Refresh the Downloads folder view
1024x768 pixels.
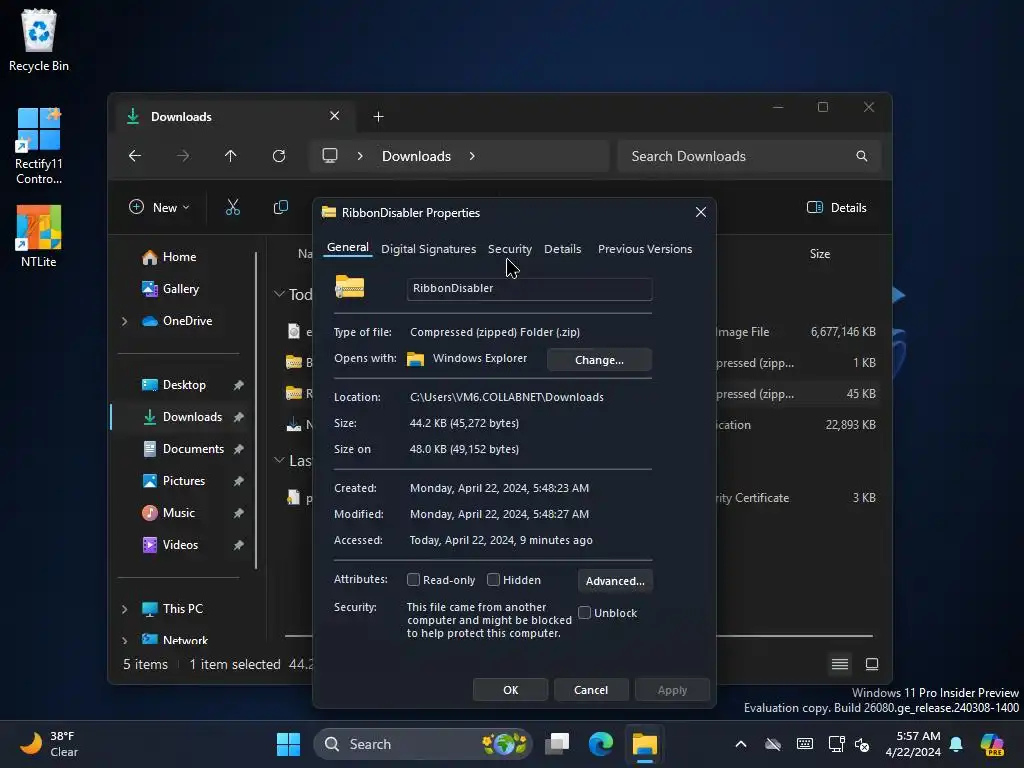(279, 156)
